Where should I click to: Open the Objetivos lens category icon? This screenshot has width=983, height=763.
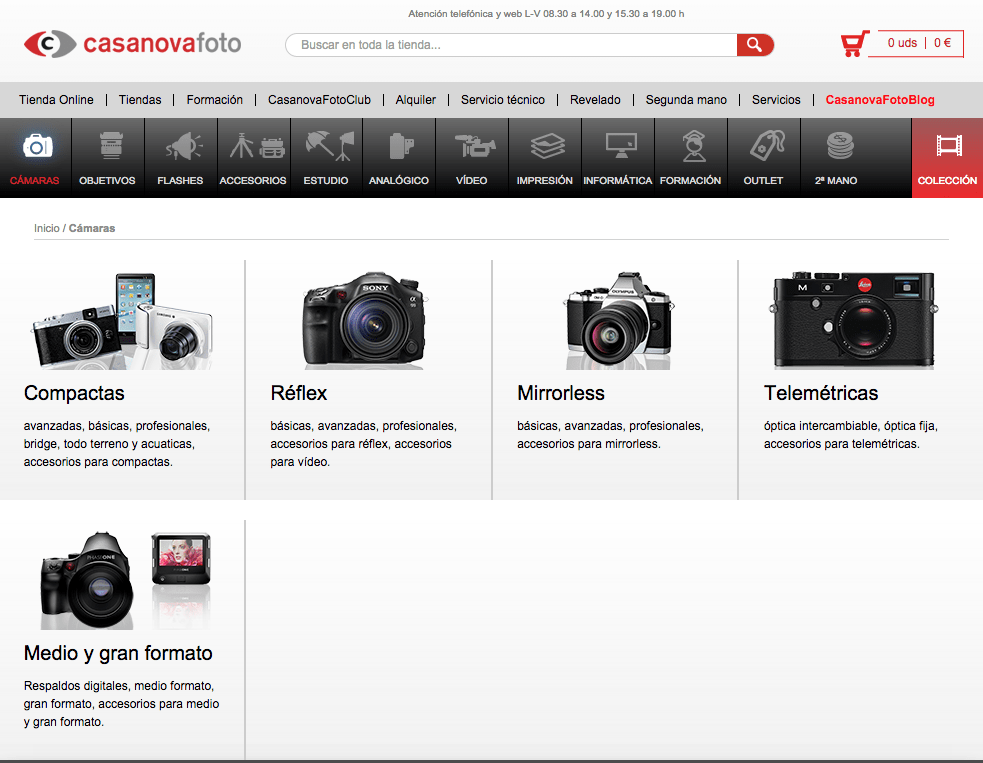click(110, 145)
